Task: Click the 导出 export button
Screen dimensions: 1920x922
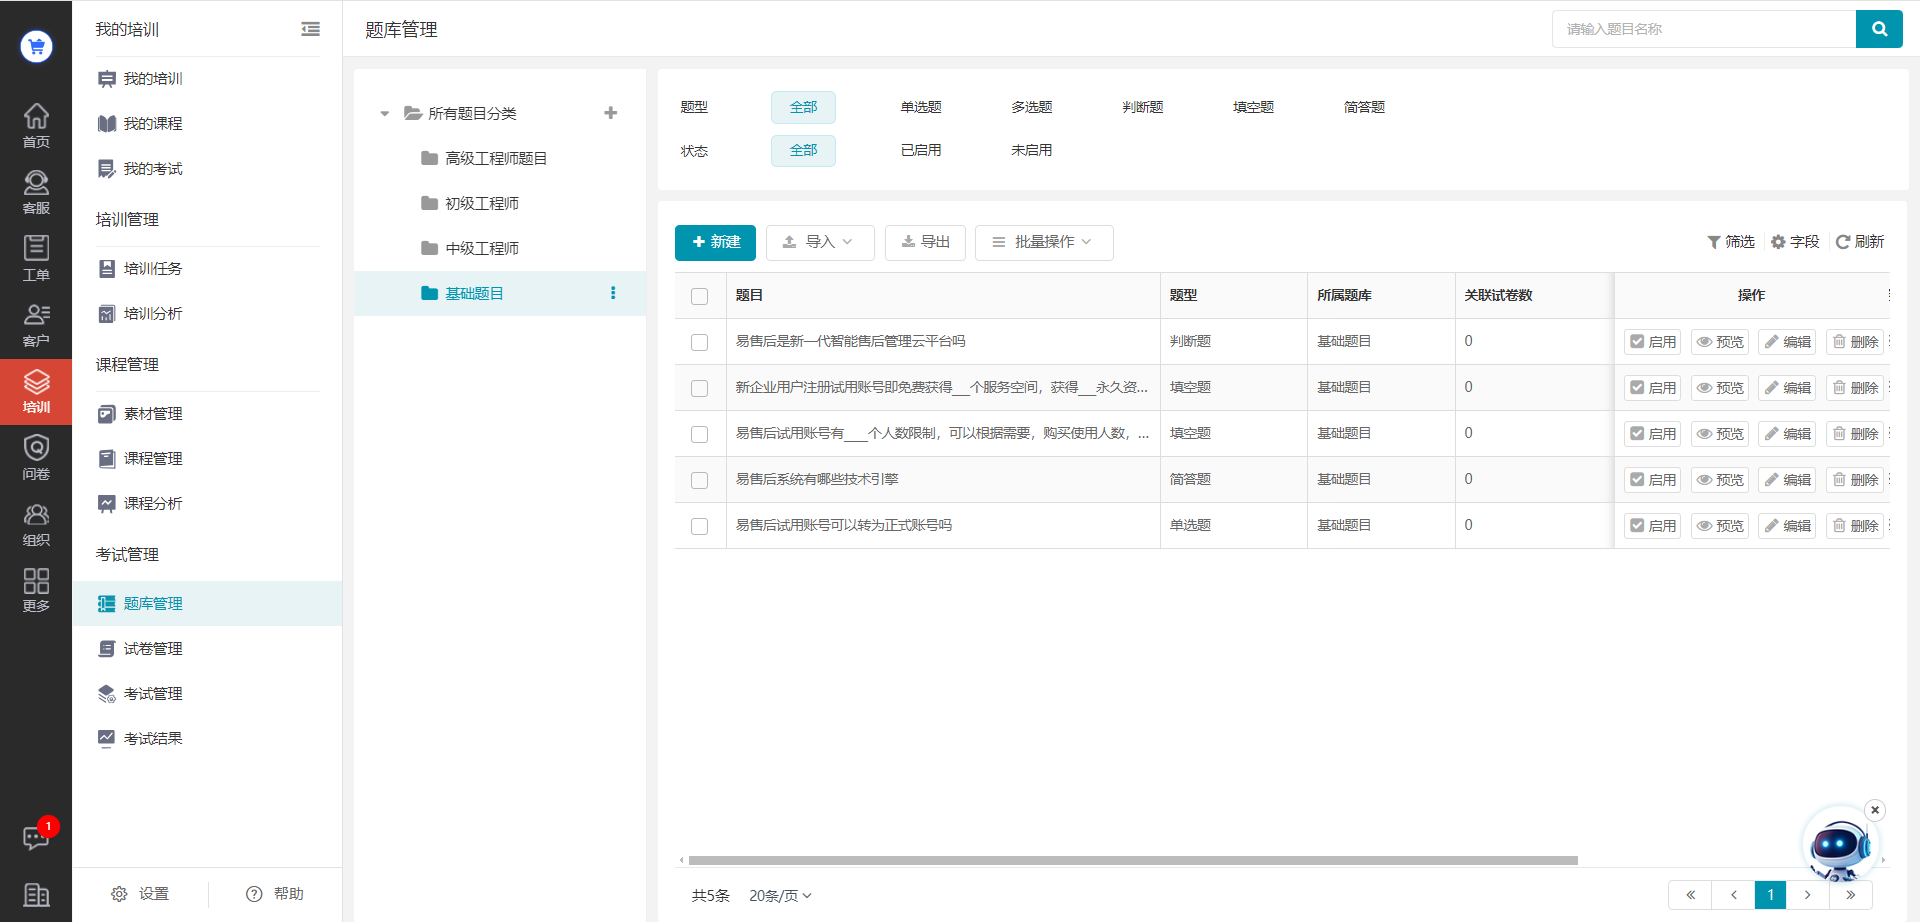Action: (x=925, y=242)
